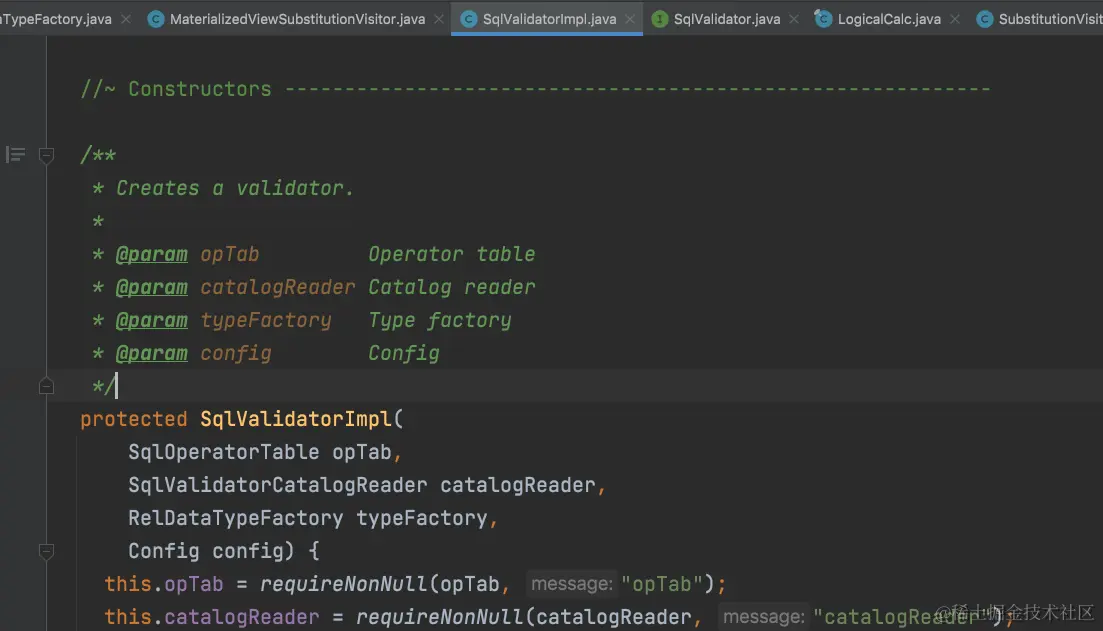Fold the SqlValidatorImpl constructor body
The image size is (1103, 631).
click(46, 552)
